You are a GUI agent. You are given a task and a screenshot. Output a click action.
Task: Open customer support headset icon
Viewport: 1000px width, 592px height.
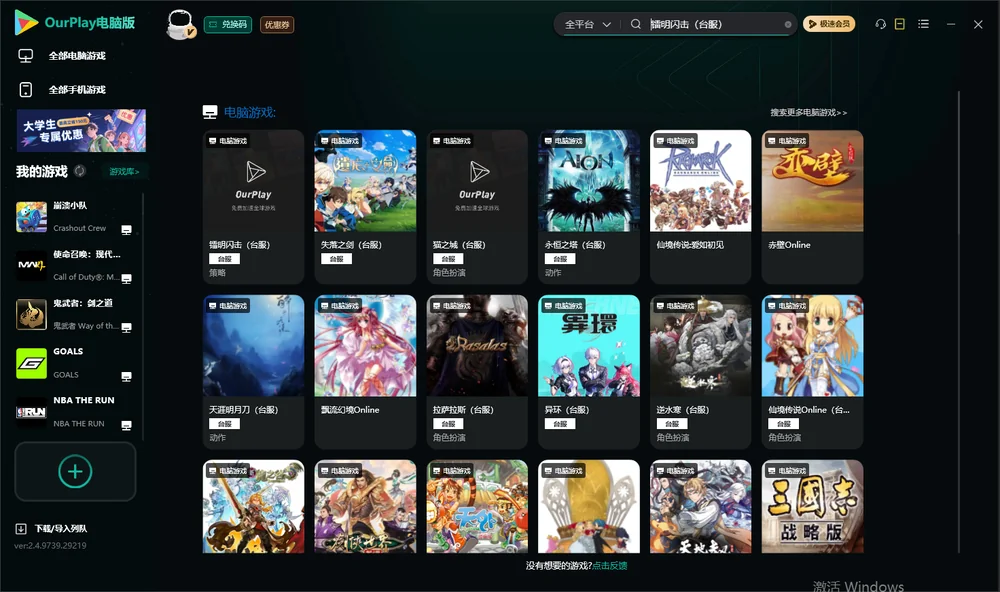pyautogui.click(x=881, y=24)
